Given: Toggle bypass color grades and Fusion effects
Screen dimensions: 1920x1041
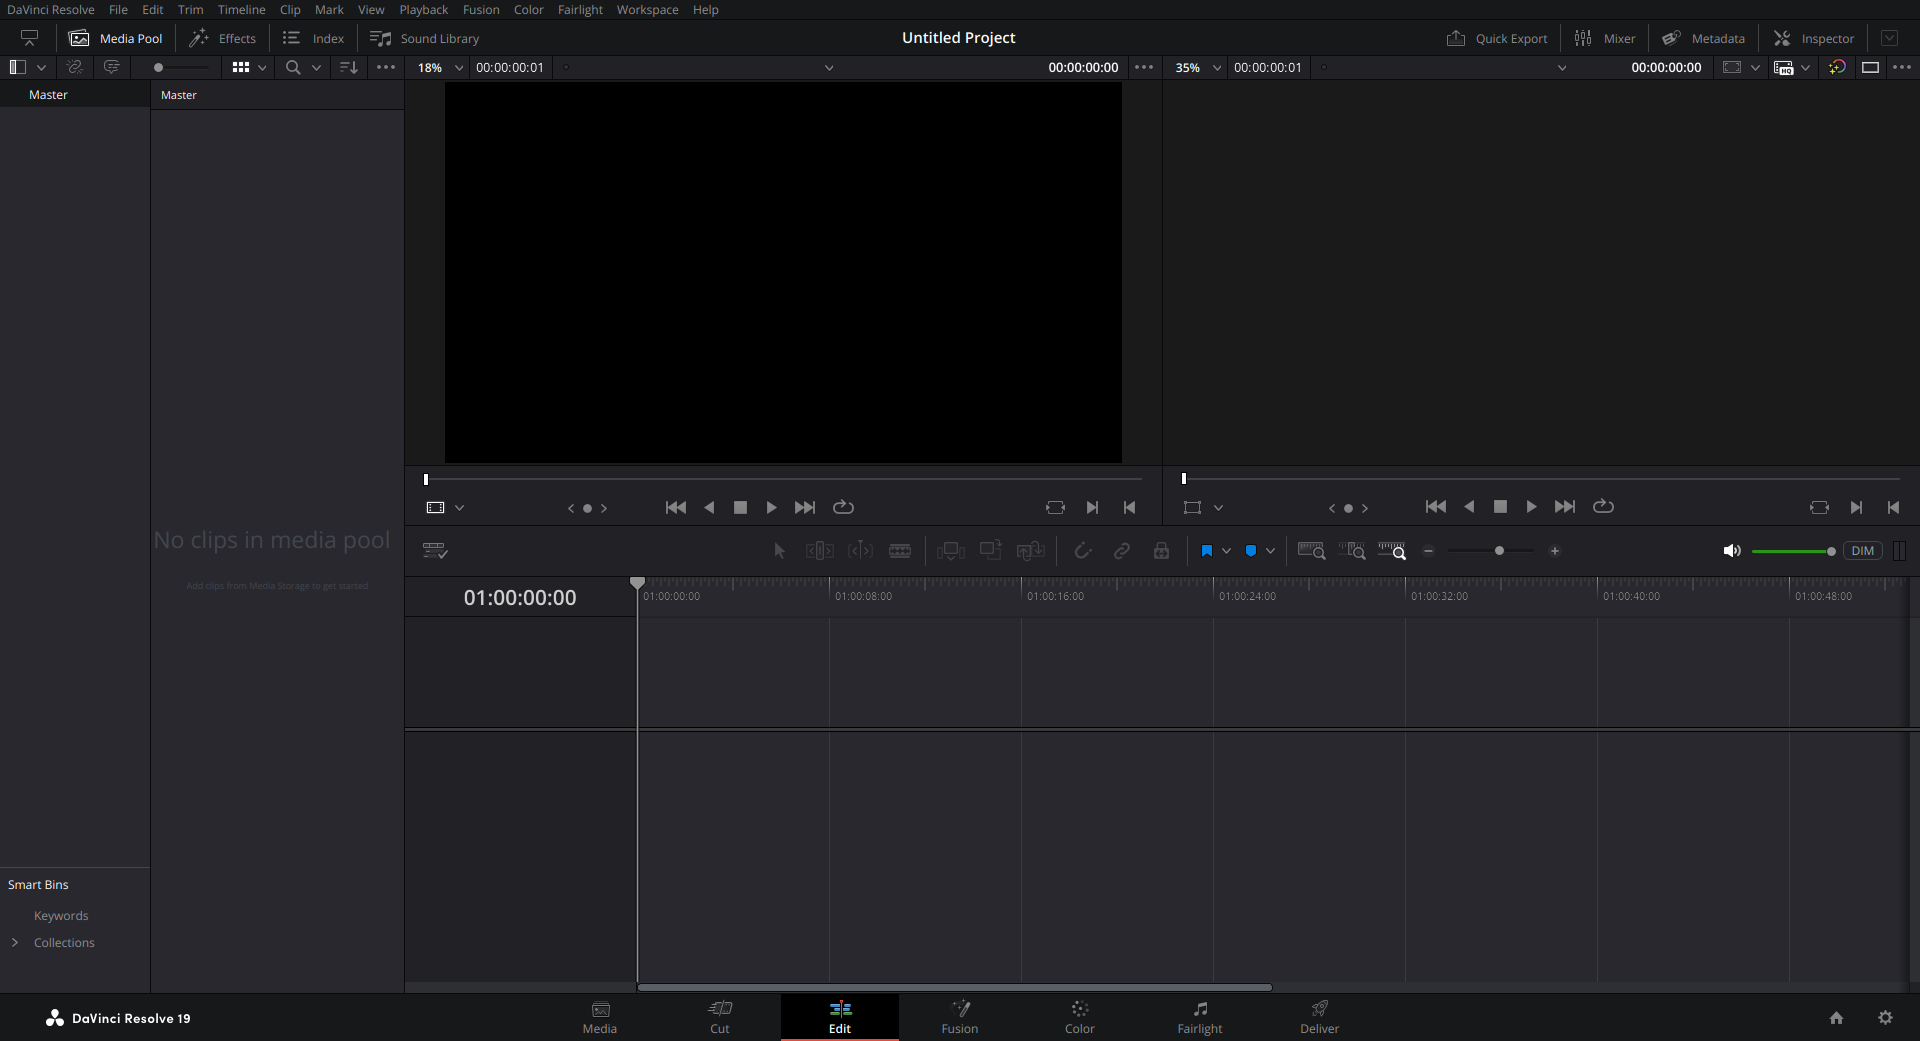Looking at the screenshot, I should 1837,67.
